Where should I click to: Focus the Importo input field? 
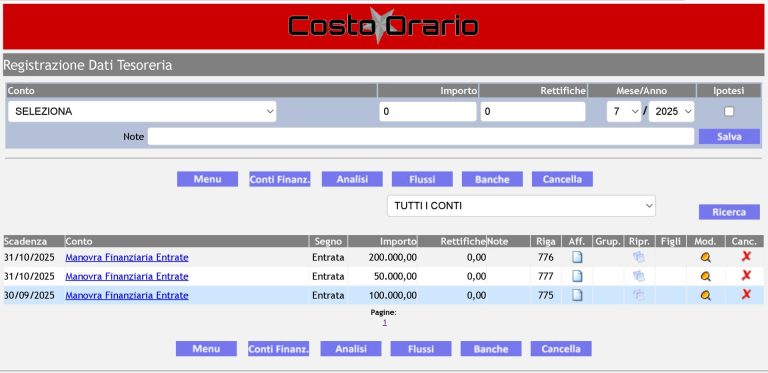(428, 112)
